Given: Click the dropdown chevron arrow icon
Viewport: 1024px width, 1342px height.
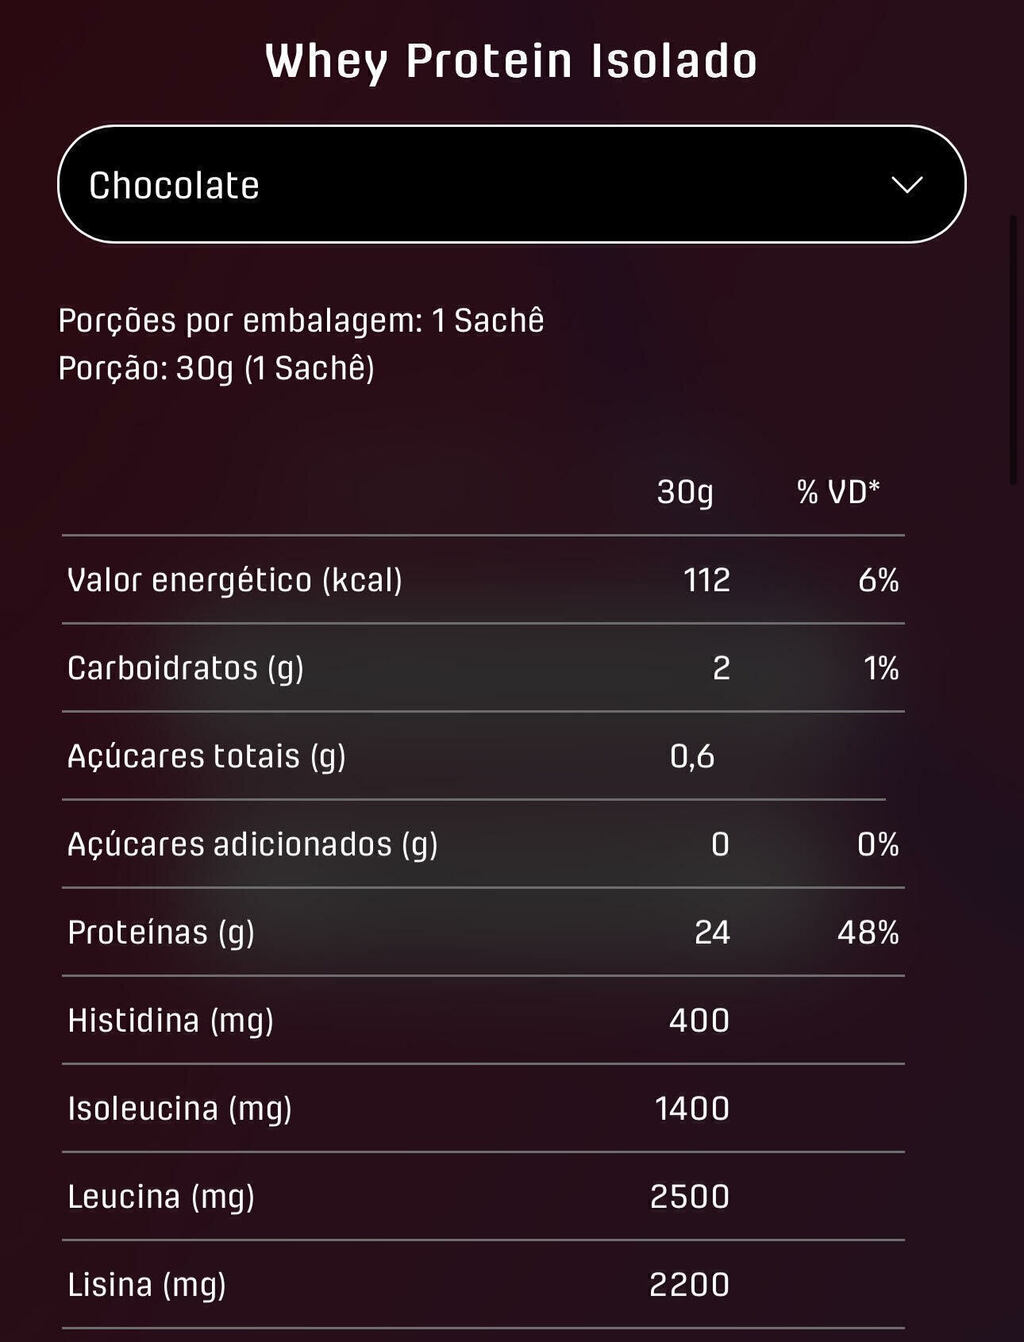Looking at the screenshot, I should pos(906,185).
